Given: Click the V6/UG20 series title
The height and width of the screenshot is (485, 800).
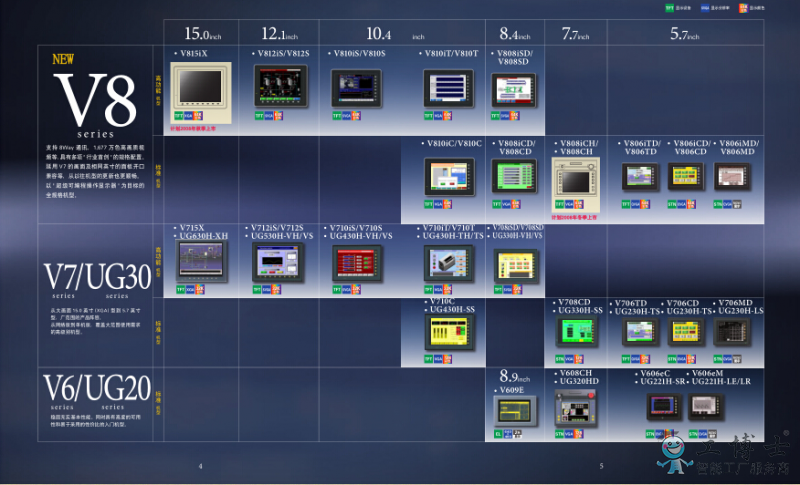Looking at the screenshot, I should coord(97,388).
